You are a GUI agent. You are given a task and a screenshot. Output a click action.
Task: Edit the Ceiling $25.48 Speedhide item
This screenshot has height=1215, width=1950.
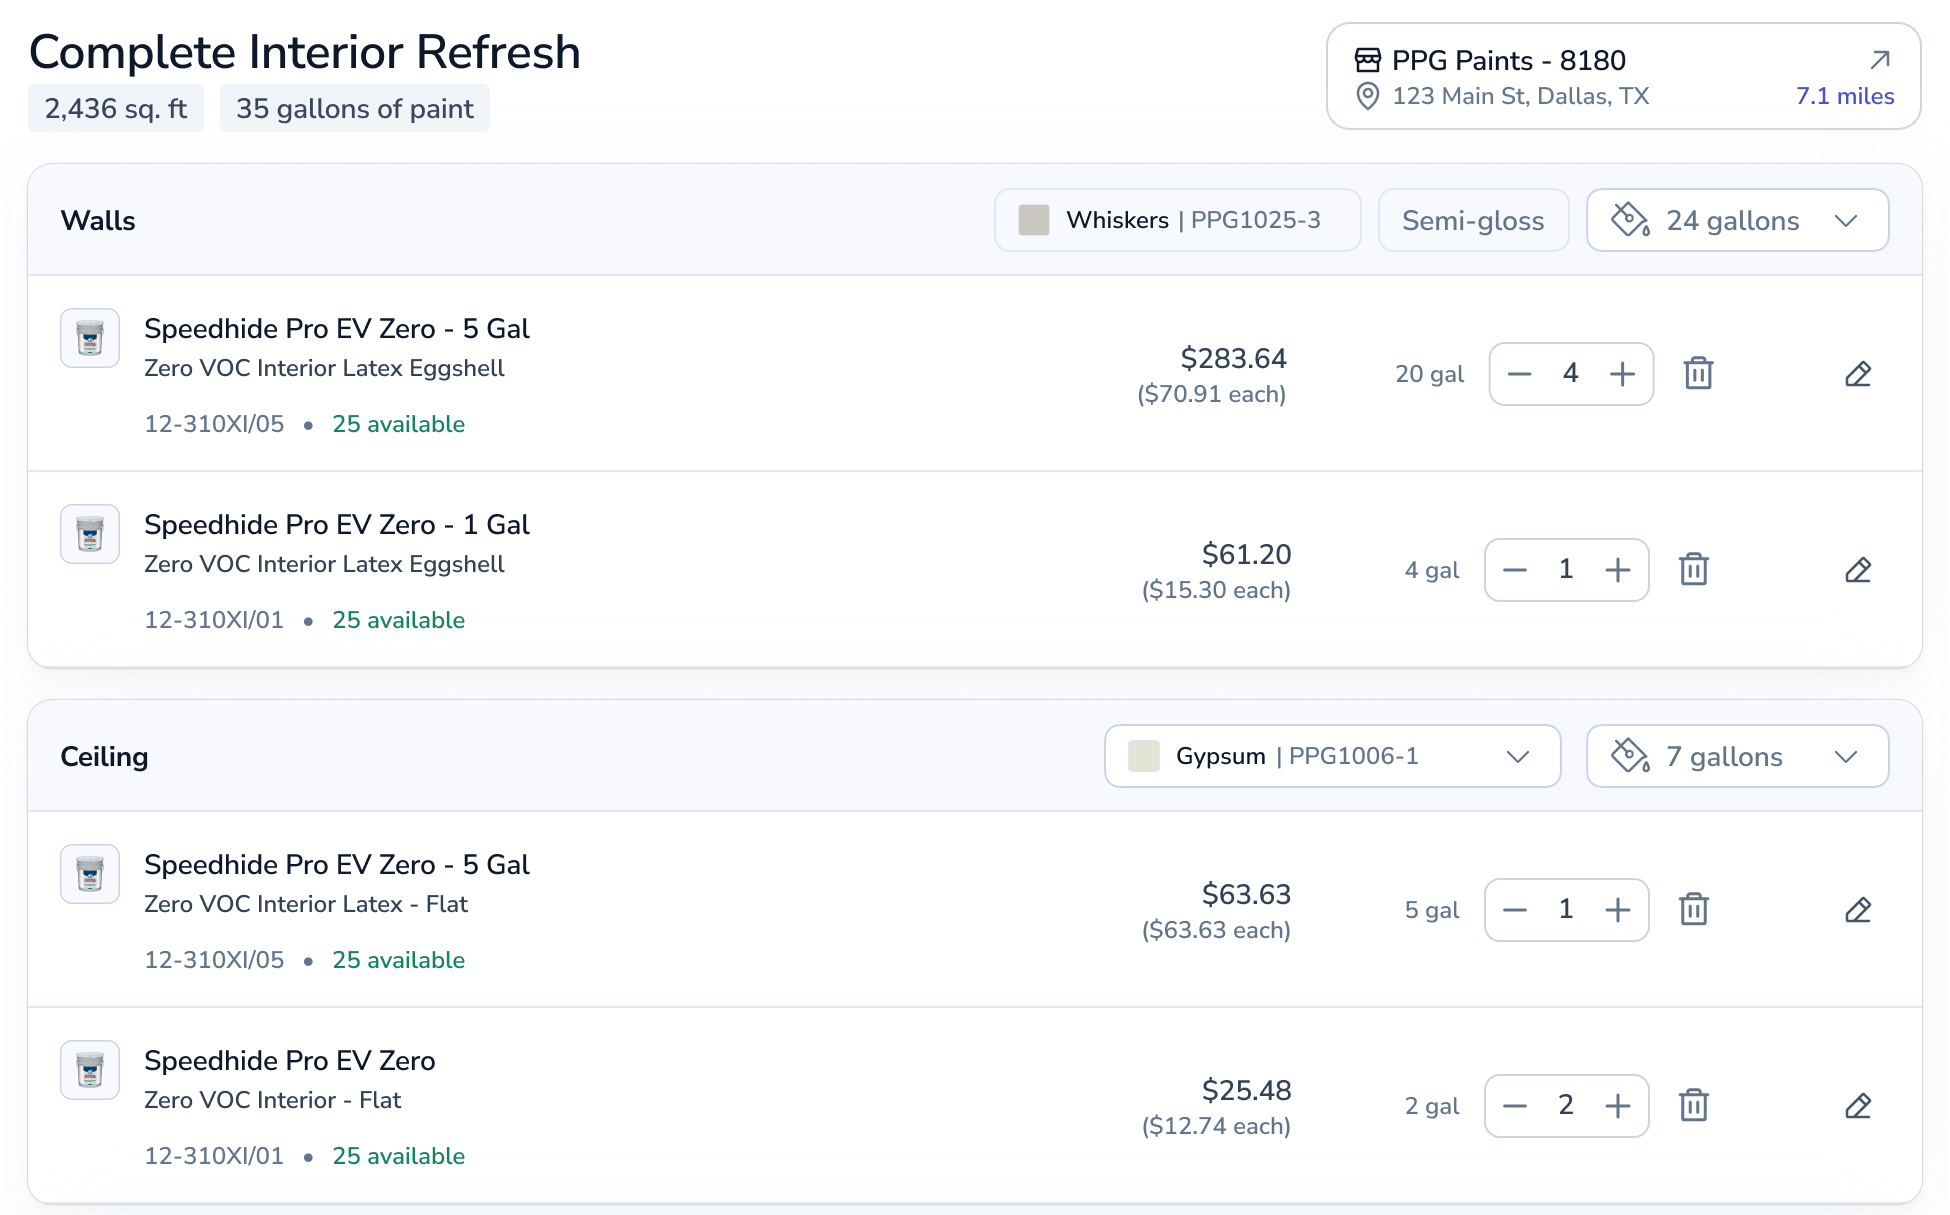(x=1857, y=1106)
